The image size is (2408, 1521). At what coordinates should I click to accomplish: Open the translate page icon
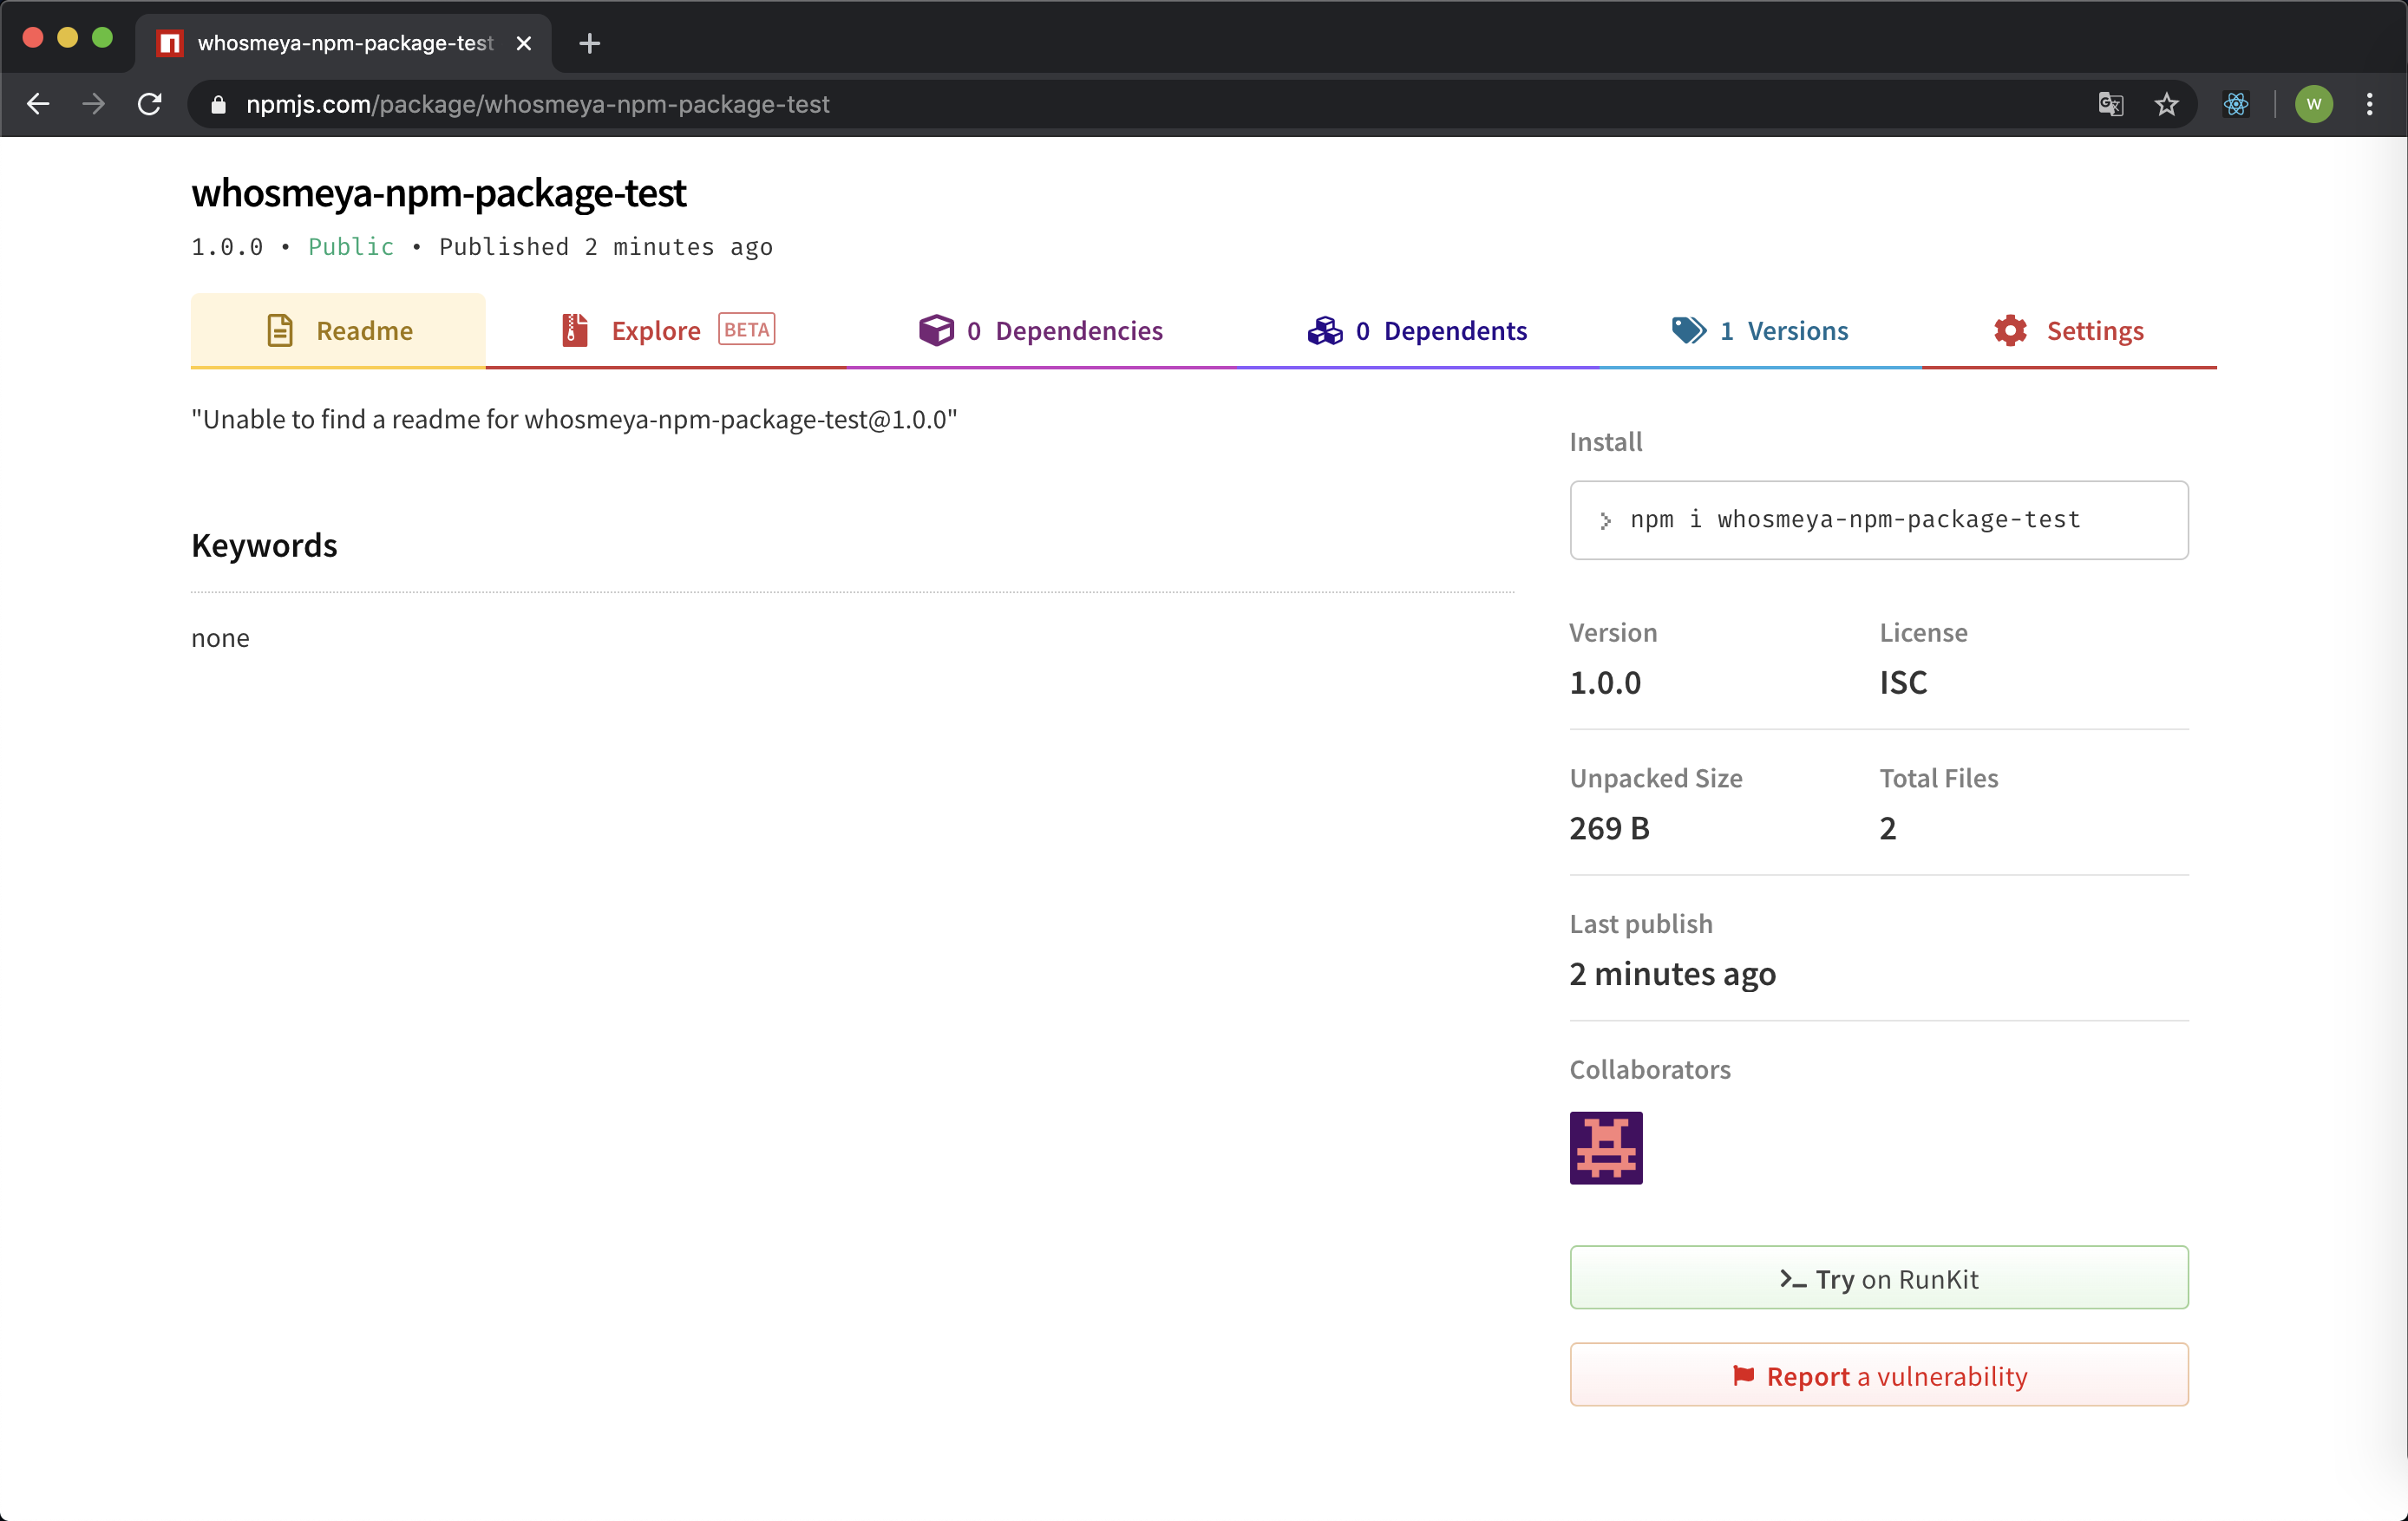click(x=2110, y=104)
